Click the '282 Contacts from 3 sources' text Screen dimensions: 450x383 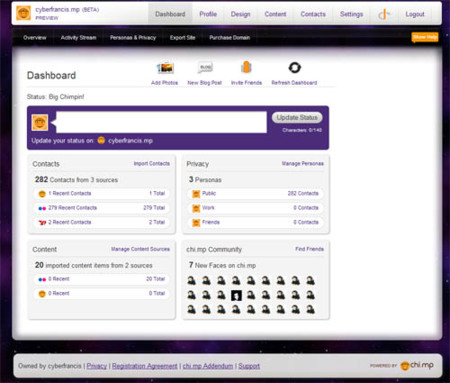[x=76, y=179]
